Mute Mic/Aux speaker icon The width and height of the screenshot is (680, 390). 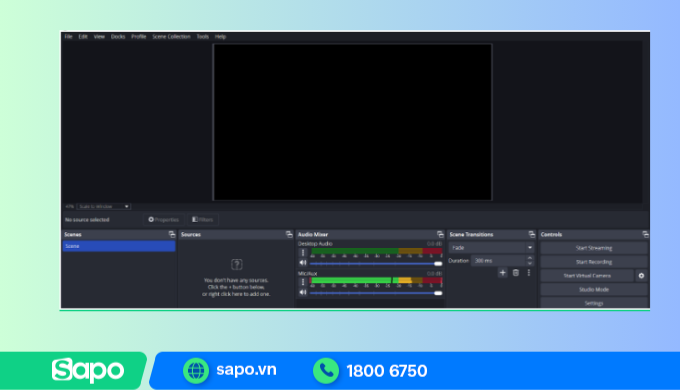[x=303, y=292]
